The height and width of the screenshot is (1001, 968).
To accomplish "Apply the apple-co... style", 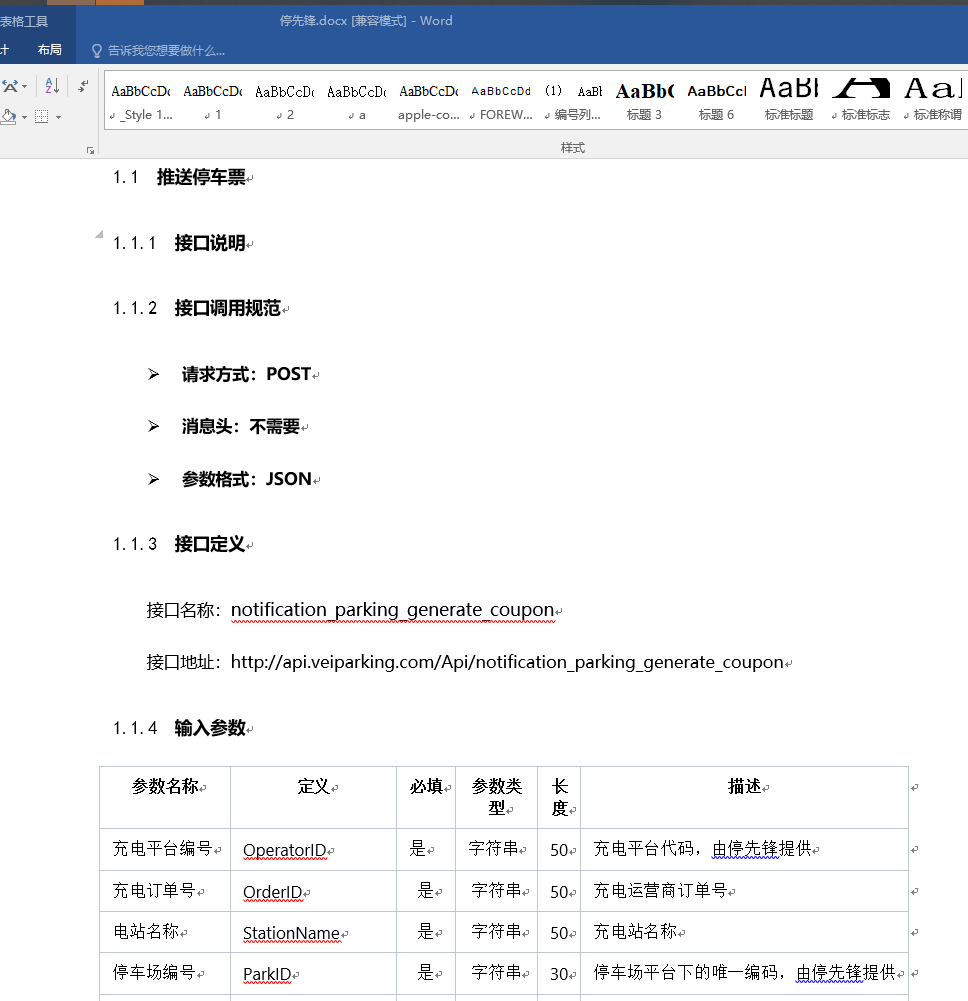I will tap(429, 102).
